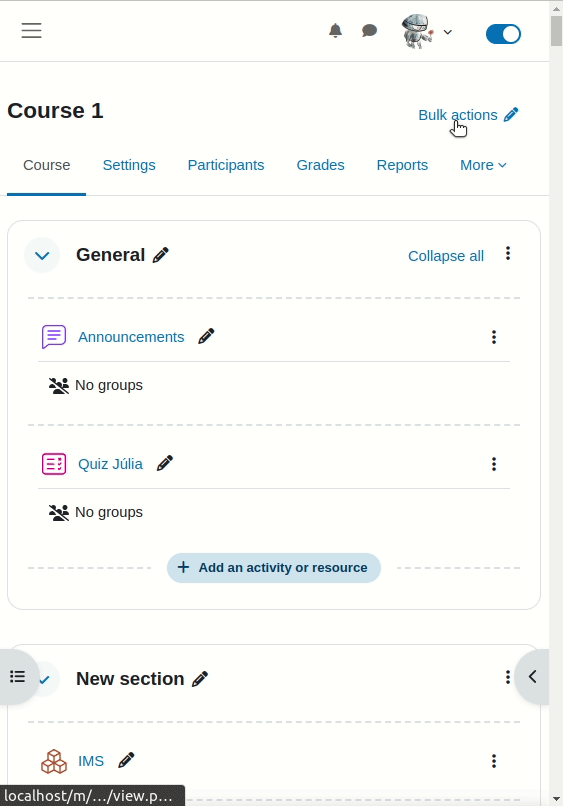The height and width of the screenshot is (806, 563).
Task: Collapse the General section chevron
Action: [42, 255]
